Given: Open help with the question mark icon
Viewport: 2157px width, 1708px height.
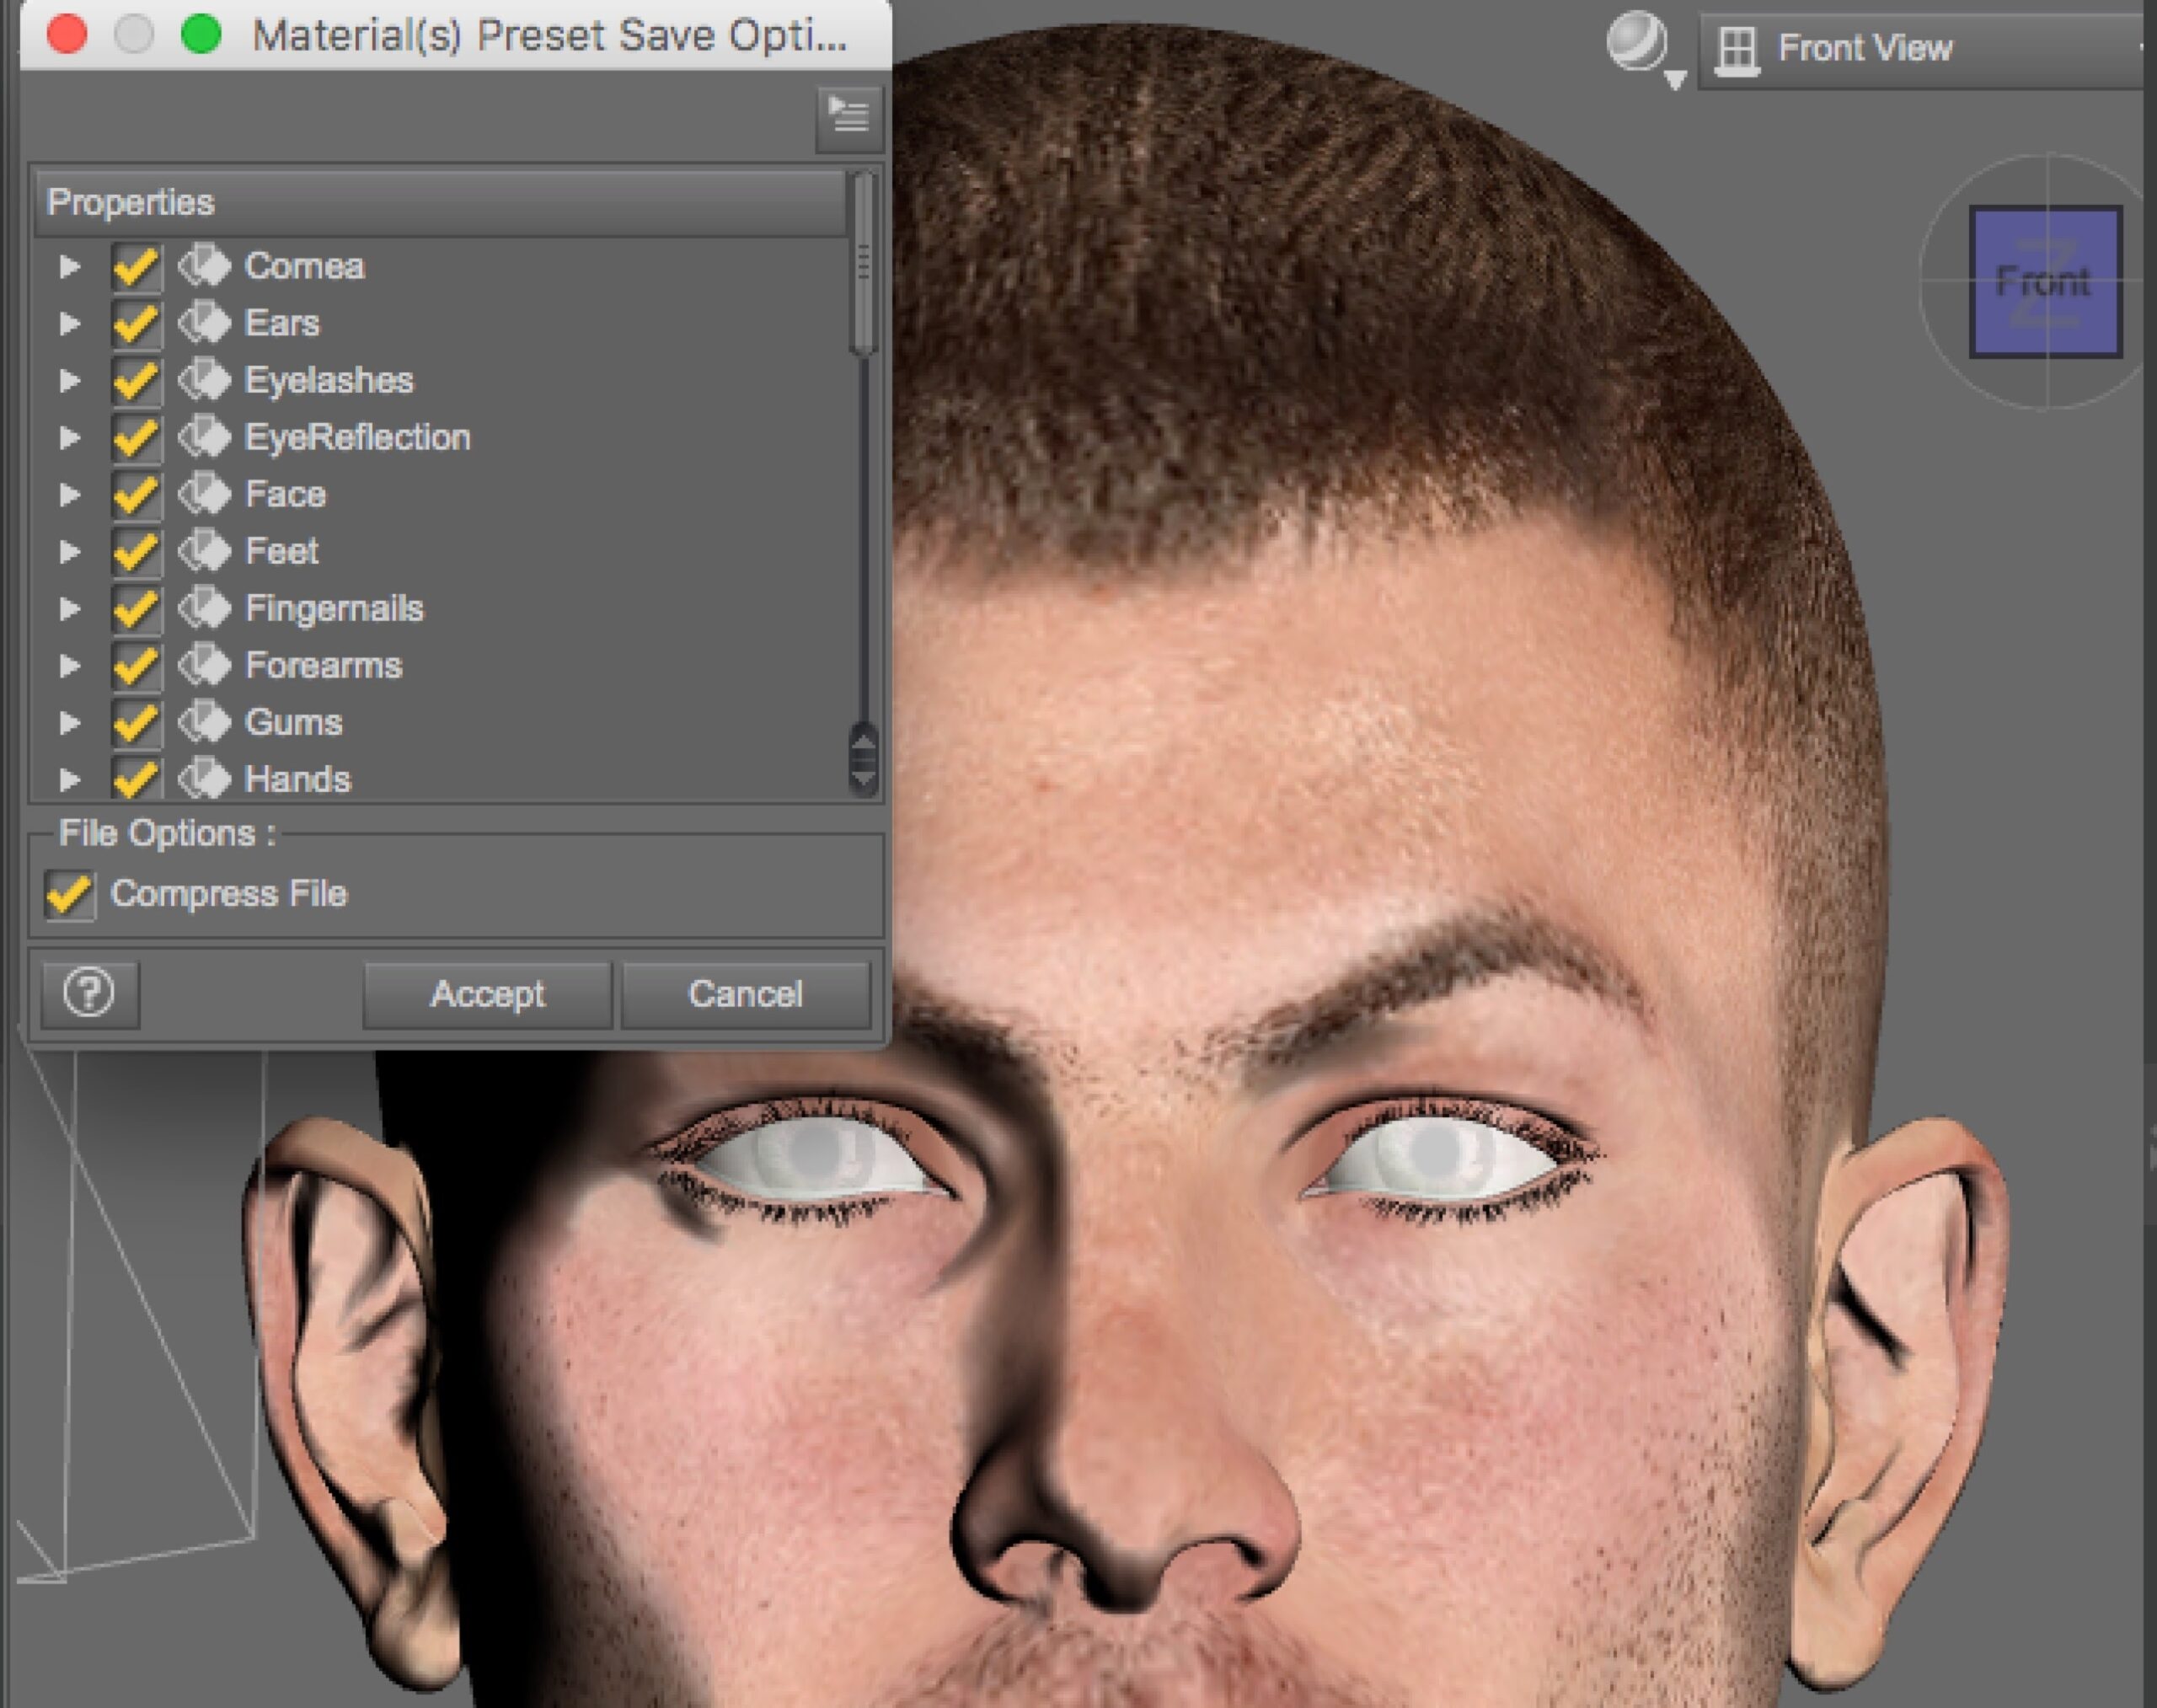Looking at the screenshot, I should tap(89, 994).
